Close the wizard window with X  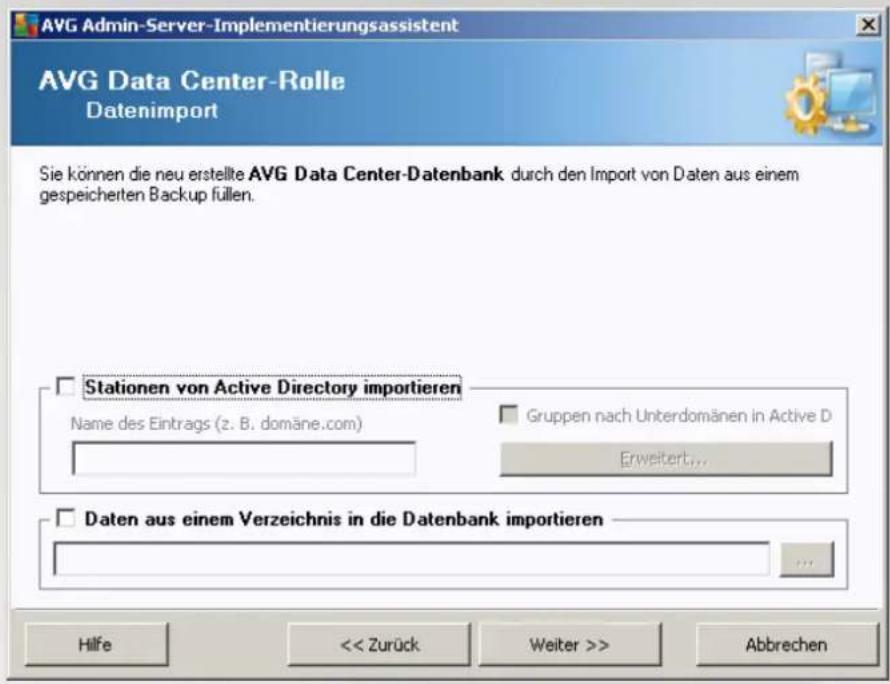pyautogui.click(x=868, y=25)
